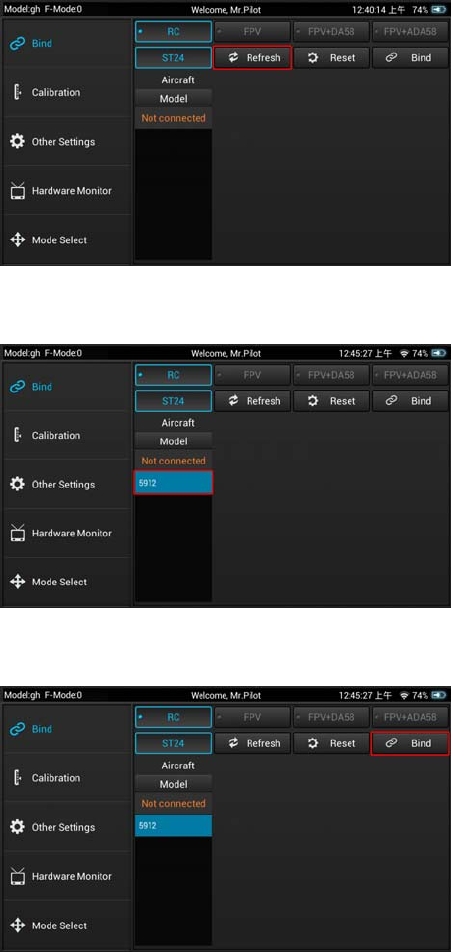
Task: Select the RC option in the top screenshot
Action: 174,32
